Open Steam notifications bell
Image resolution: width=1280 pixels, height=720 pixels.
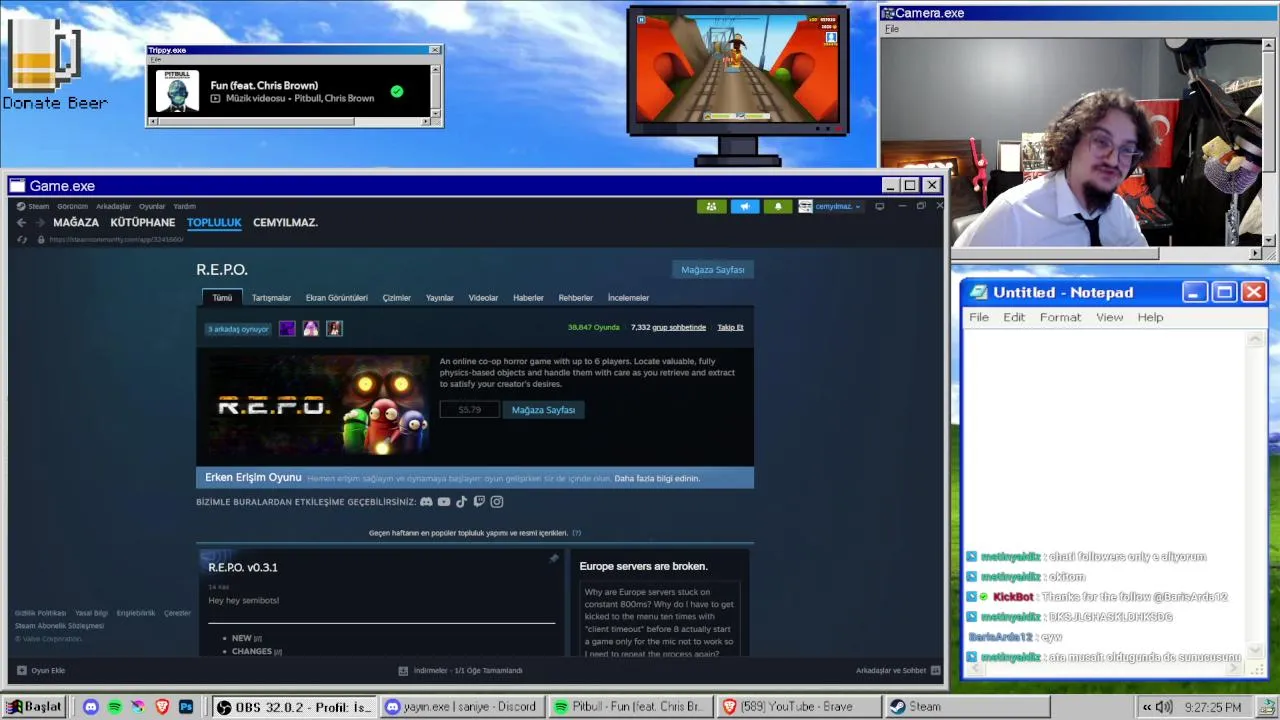point(778,206)
